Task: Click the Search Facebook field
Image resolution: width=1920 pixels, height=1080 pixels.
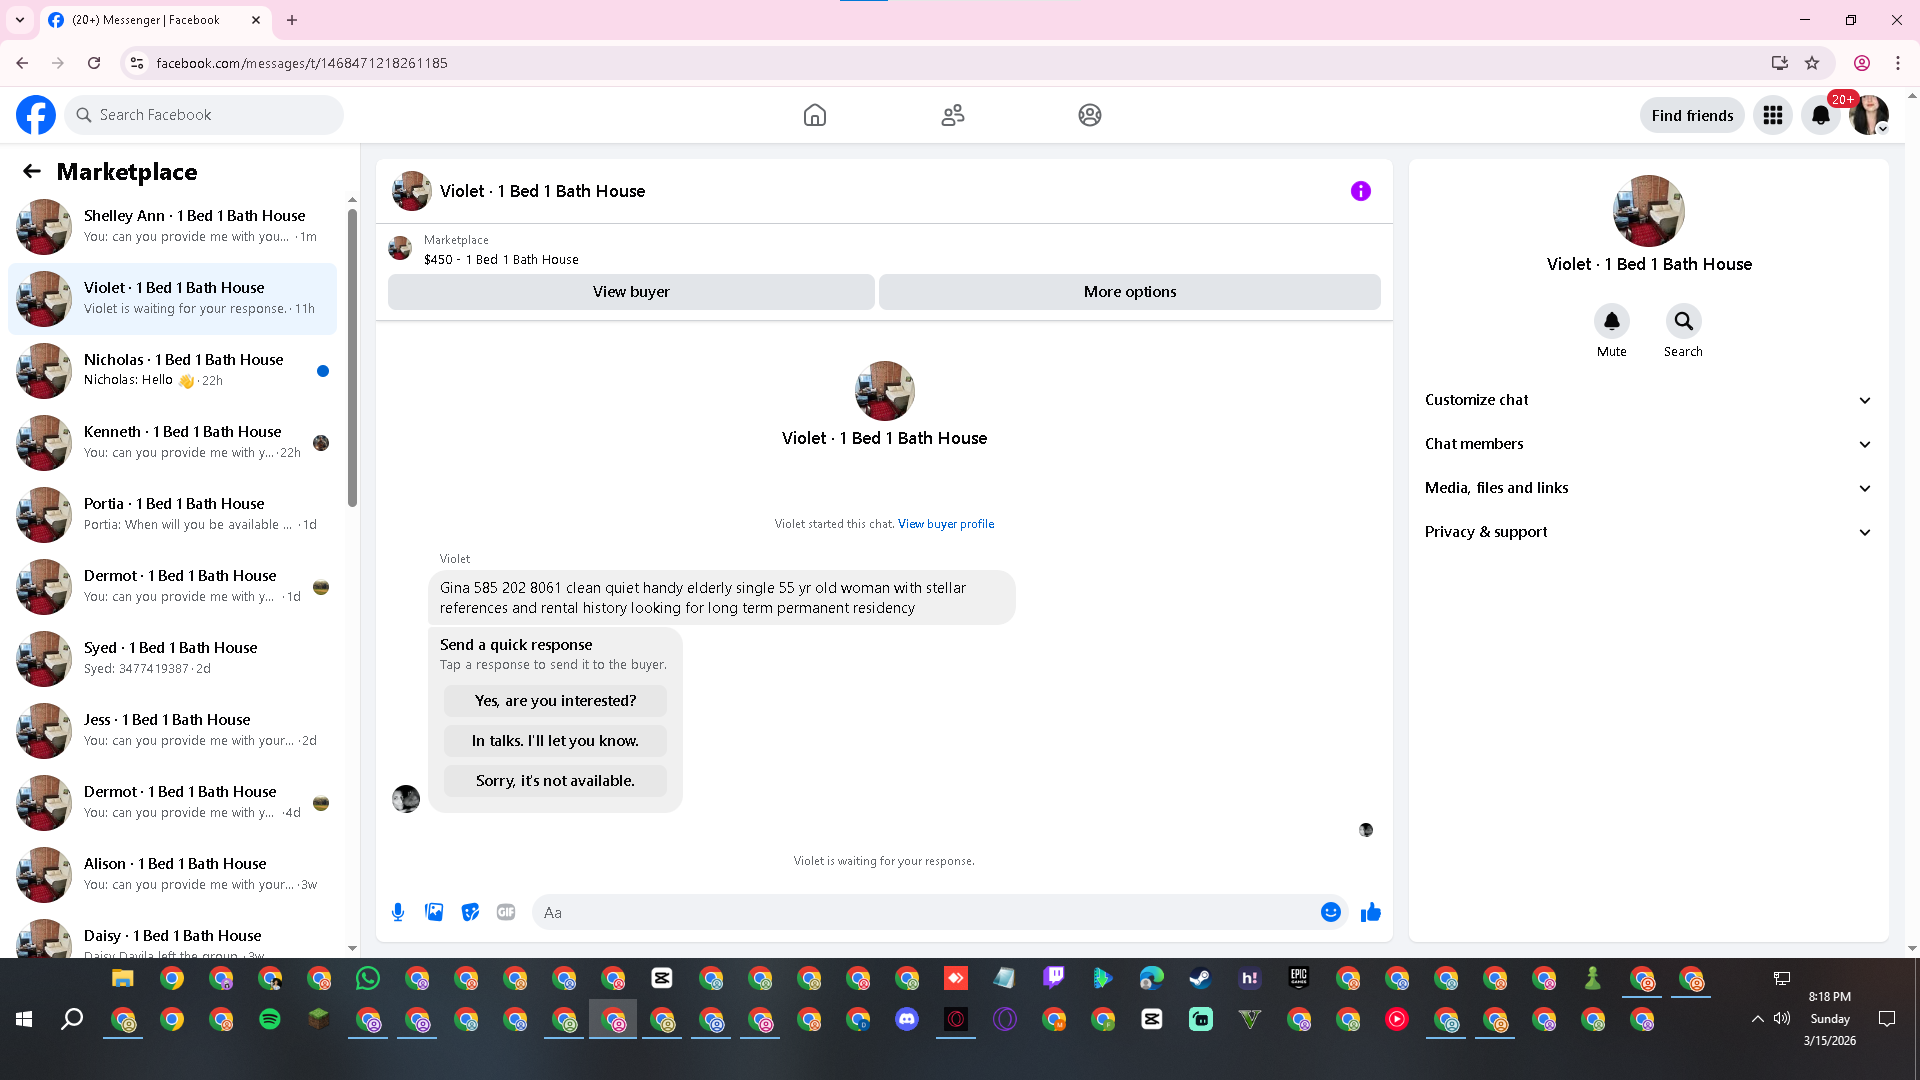Action: click(x=204, y=115)
